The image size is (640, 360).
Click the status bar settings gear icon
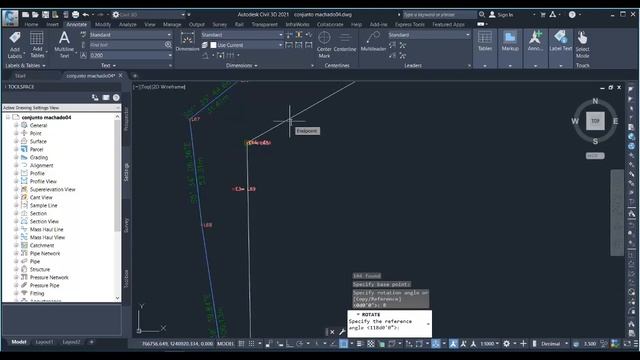507,344
